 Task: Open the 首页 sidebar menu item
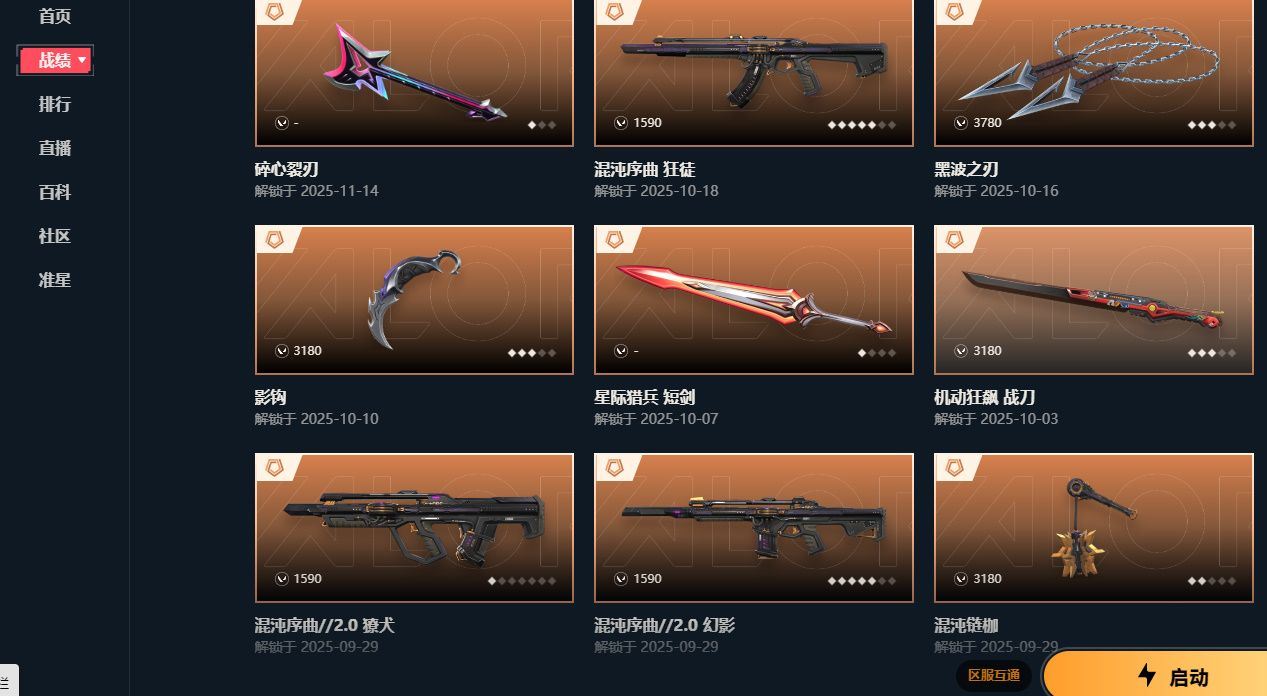click(x=55, y=16)
